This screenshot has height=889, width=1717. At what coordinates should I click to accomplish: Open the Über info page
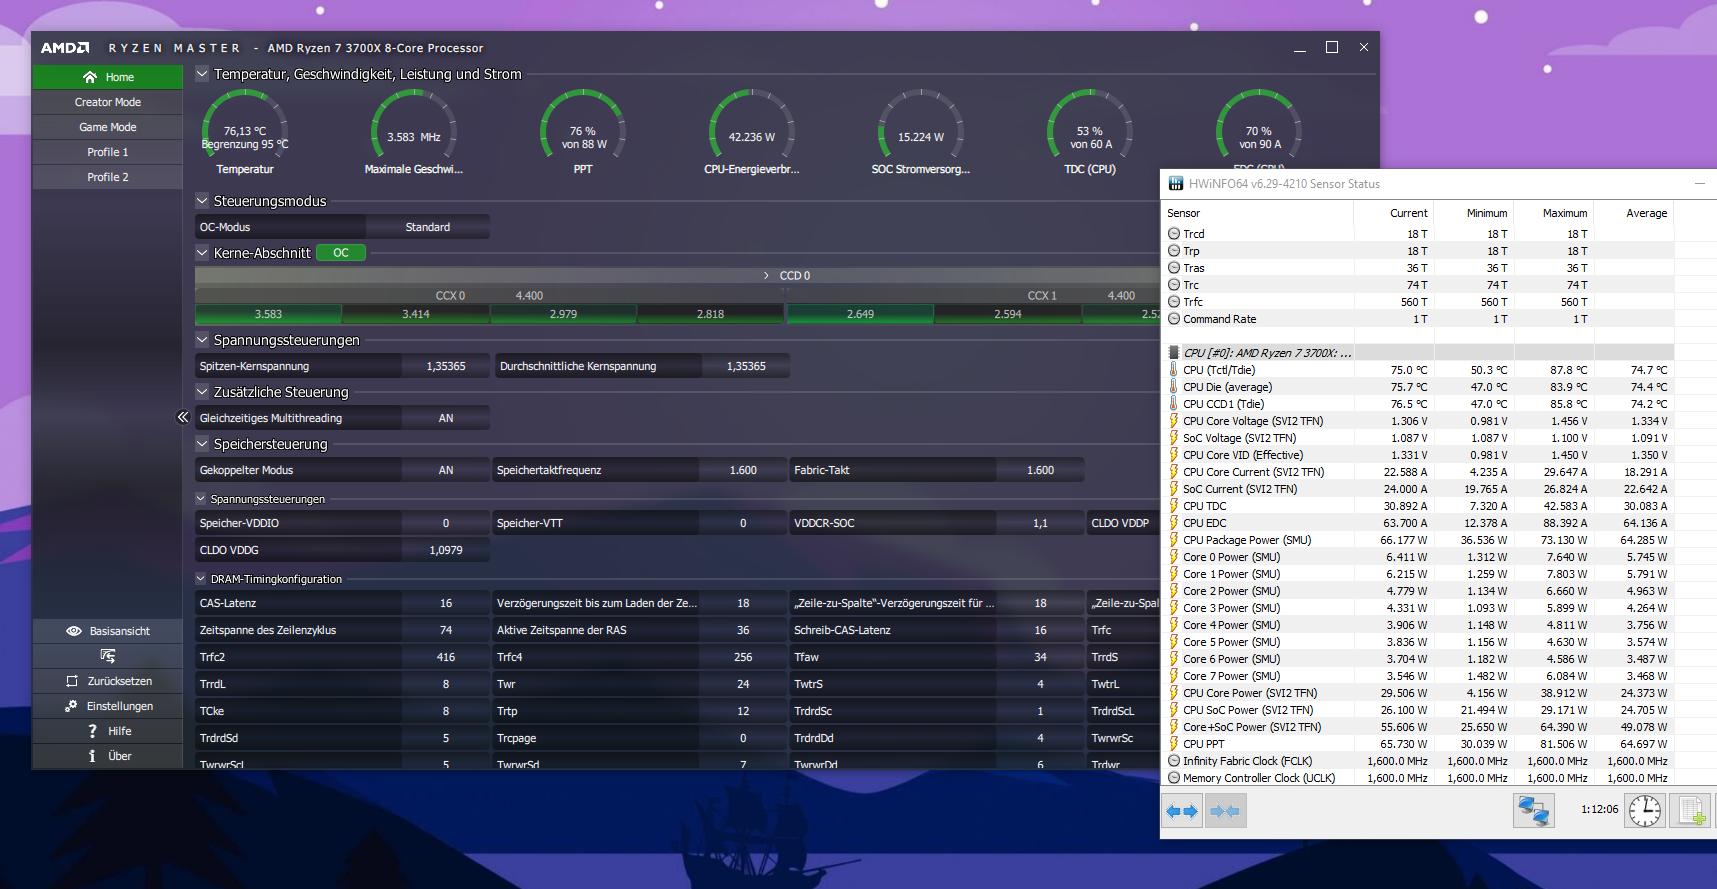tap(108, 756)
